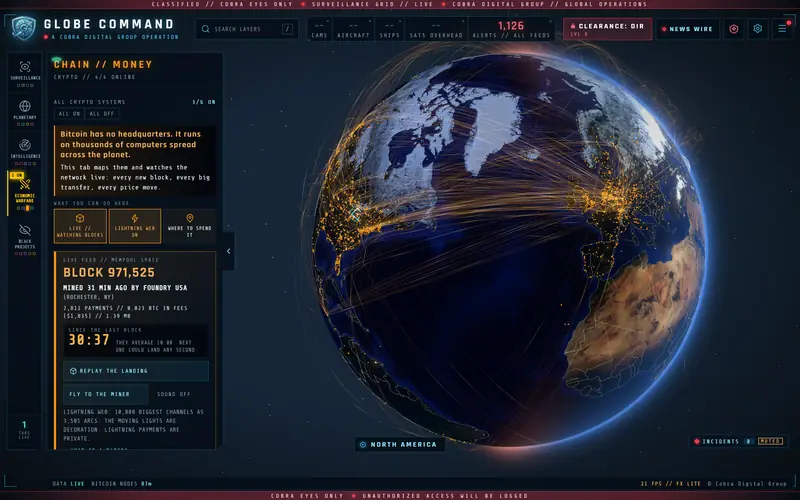Image resolution: width=800 pixels, height=500 pixels.
Task: Click the lightning bolt icon
Action: (135, 218)
